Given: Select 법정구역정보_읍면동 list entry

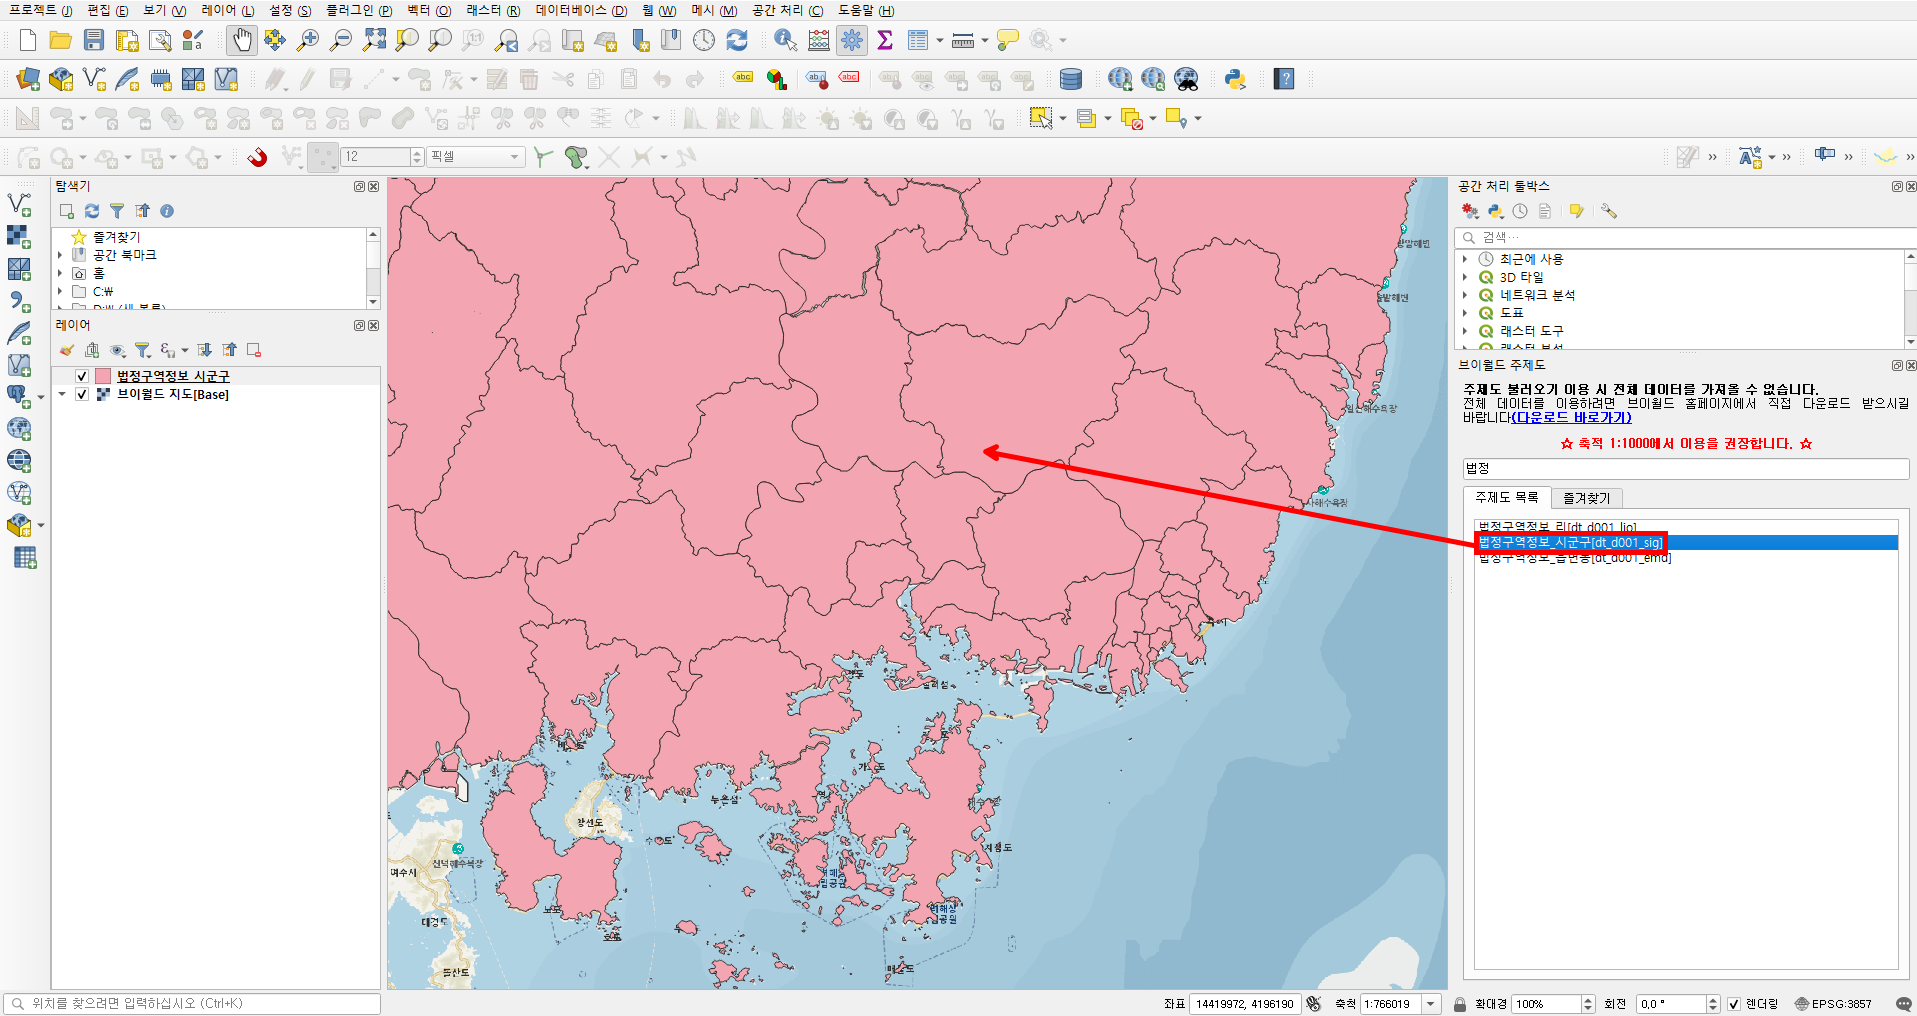Looking at the screenshot, I should (x=1686, y=558).
